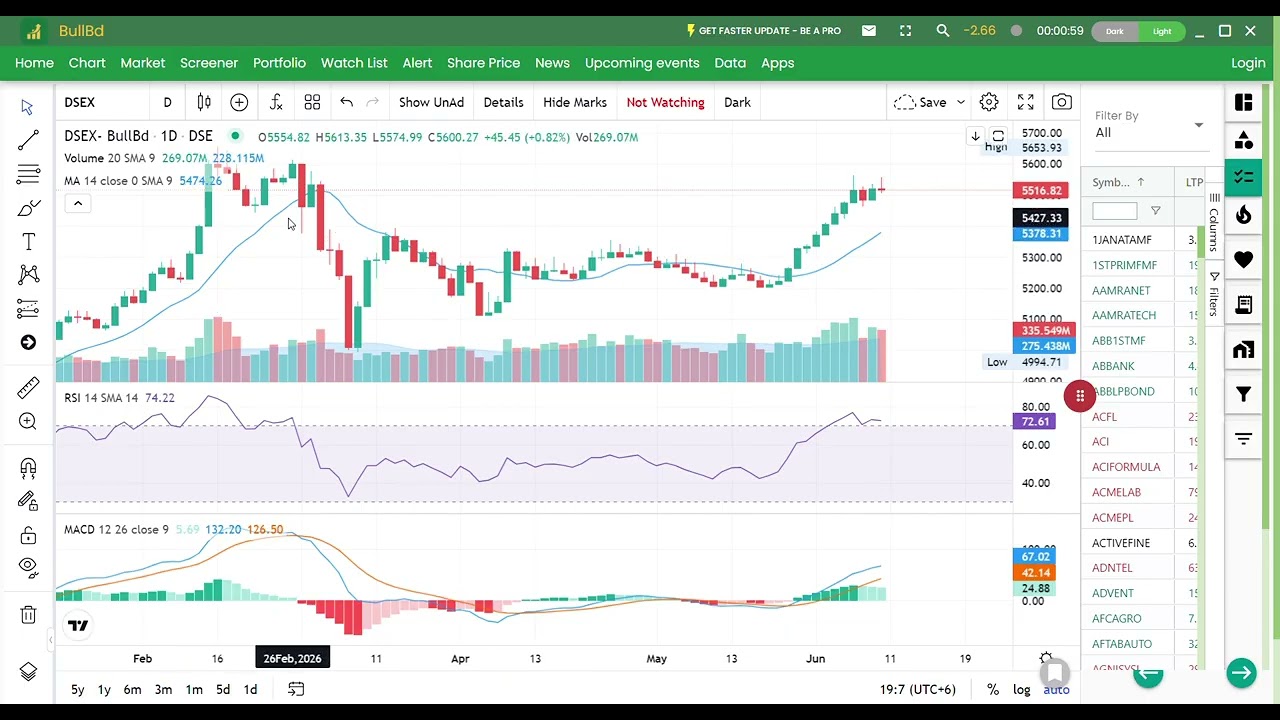Switch theme to Light in title toggle
Image resolution: width=1280 pixels, height=720 pixels.
(1162, 31)
